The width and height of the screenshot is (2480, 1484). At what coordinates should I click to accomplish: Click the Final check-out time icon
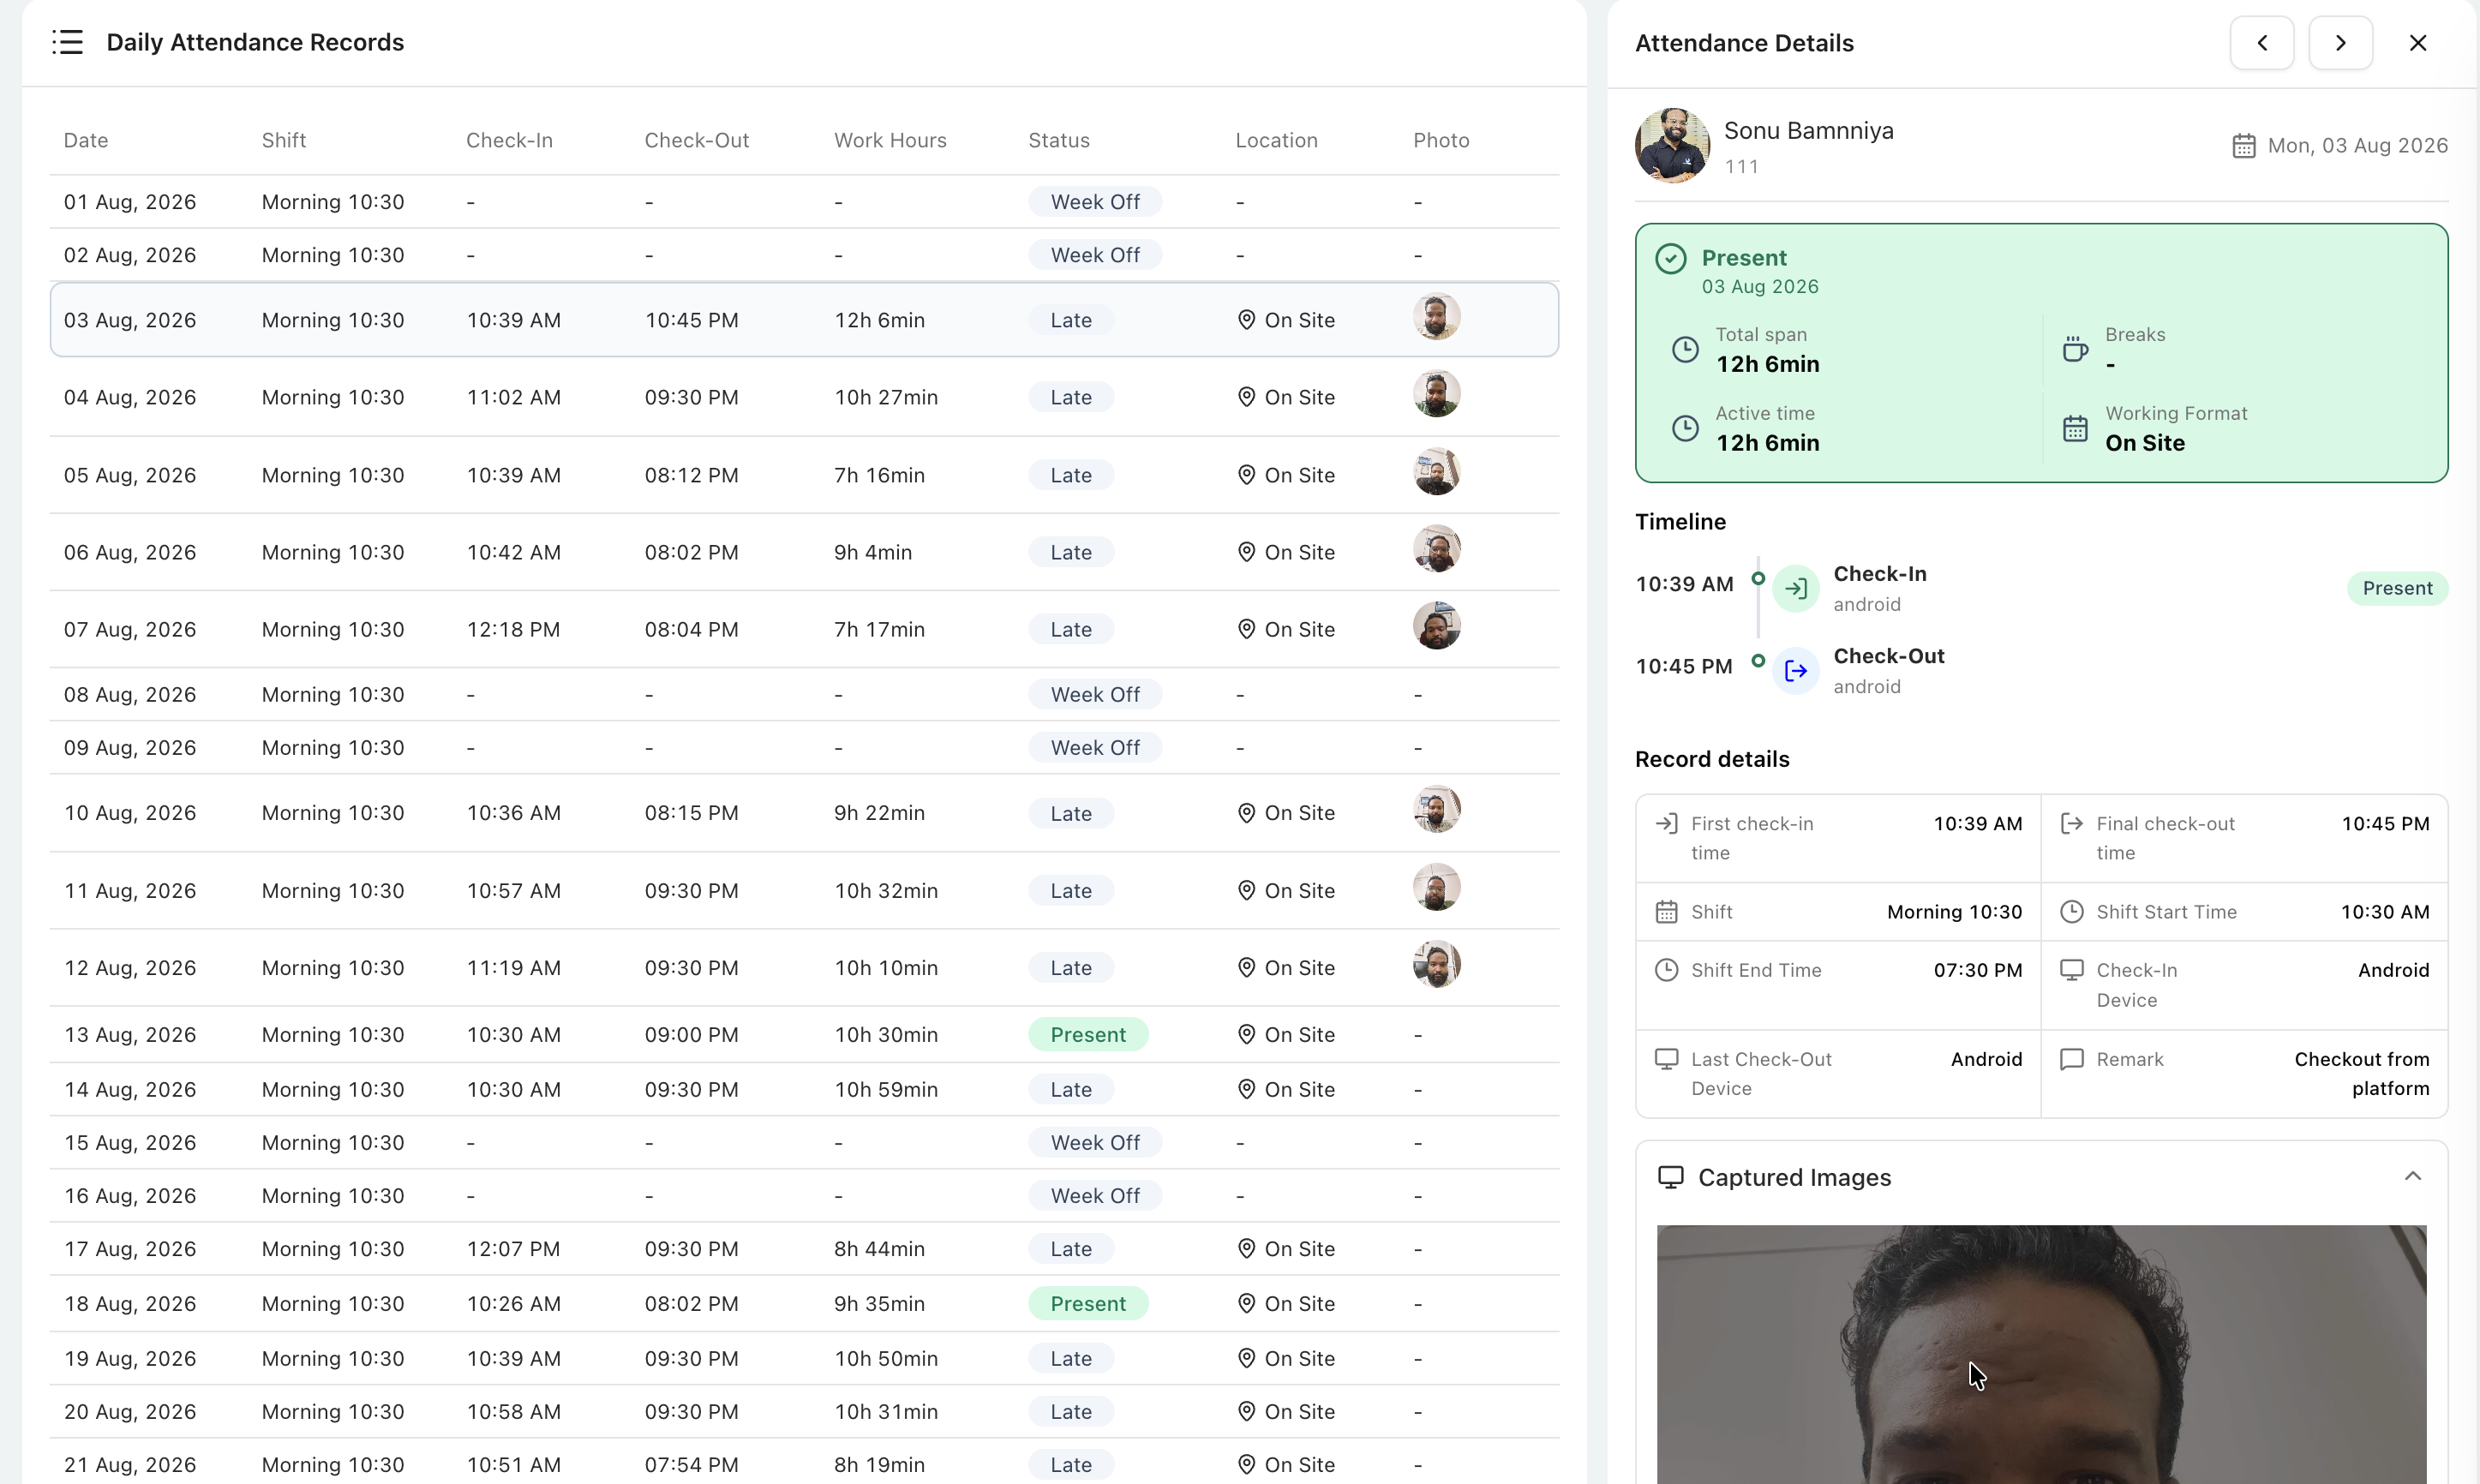2072,823
